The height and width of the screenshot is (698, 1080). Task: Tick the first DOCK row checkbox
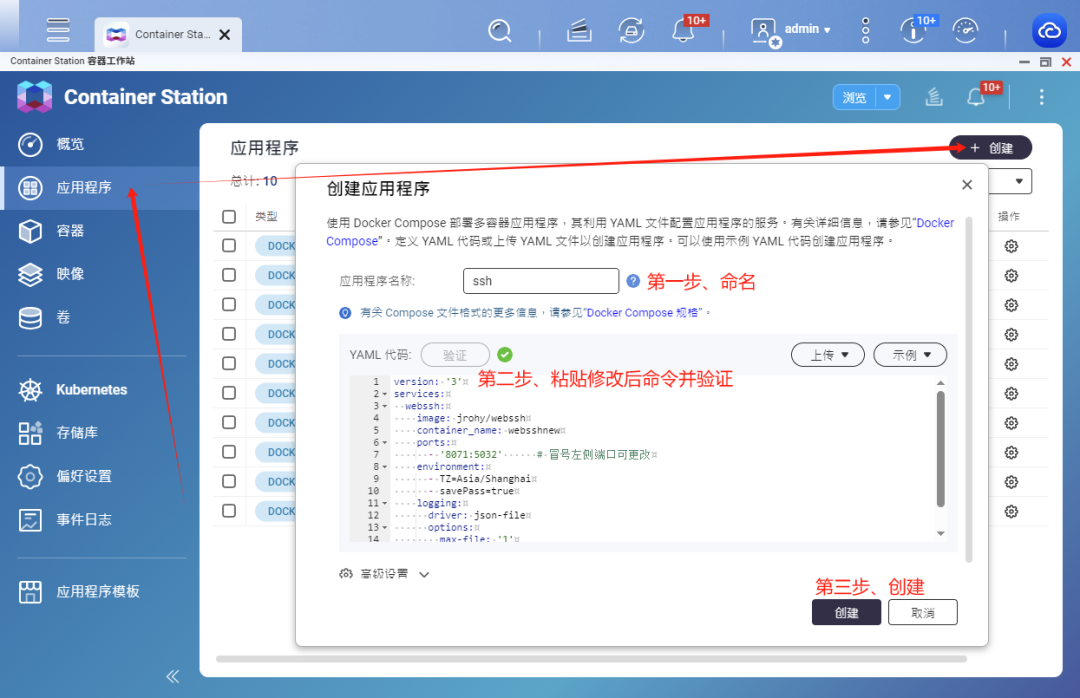(229, 245)
